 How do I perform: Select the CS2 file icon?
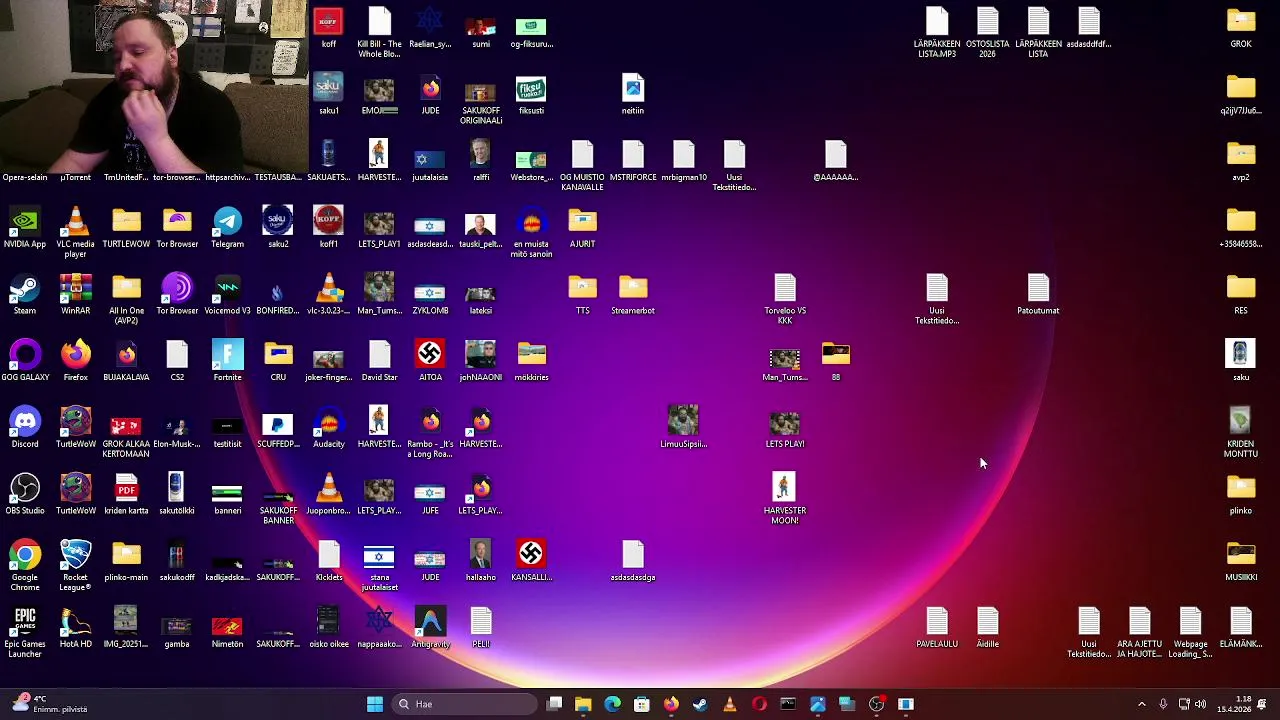[177, 361]
